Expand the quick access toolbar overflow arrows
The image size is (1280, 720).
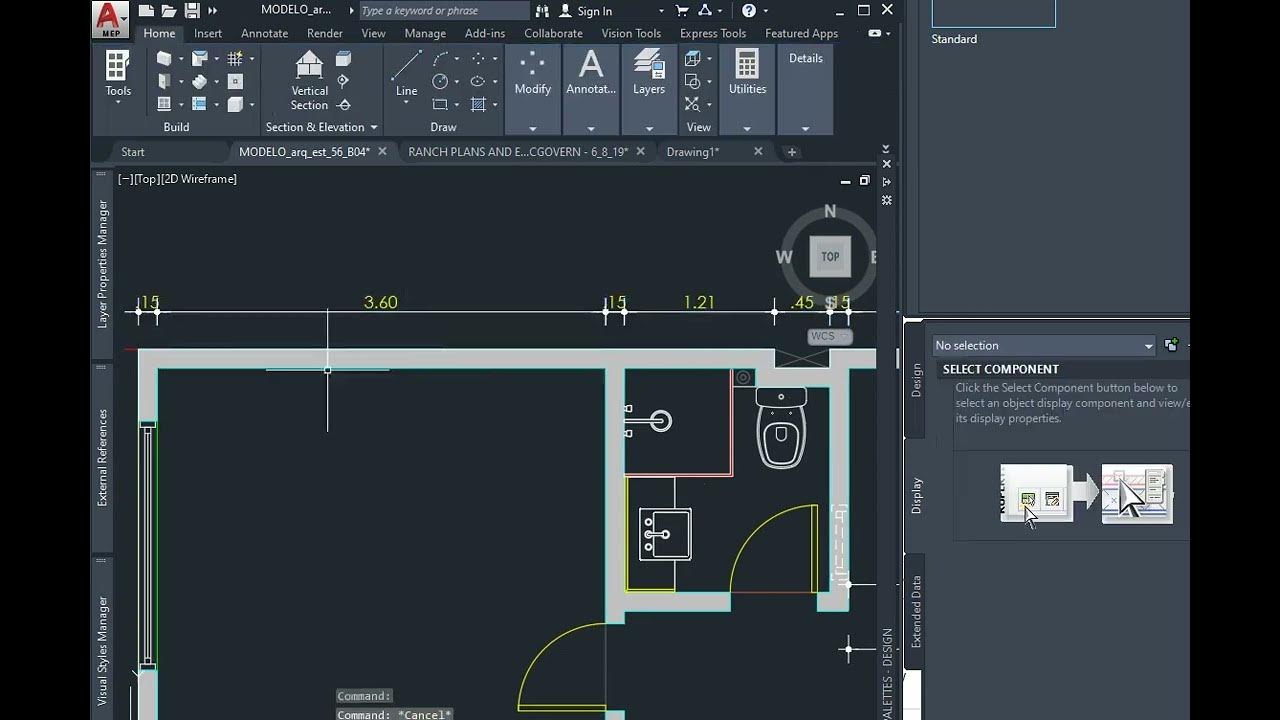[212, 11]
